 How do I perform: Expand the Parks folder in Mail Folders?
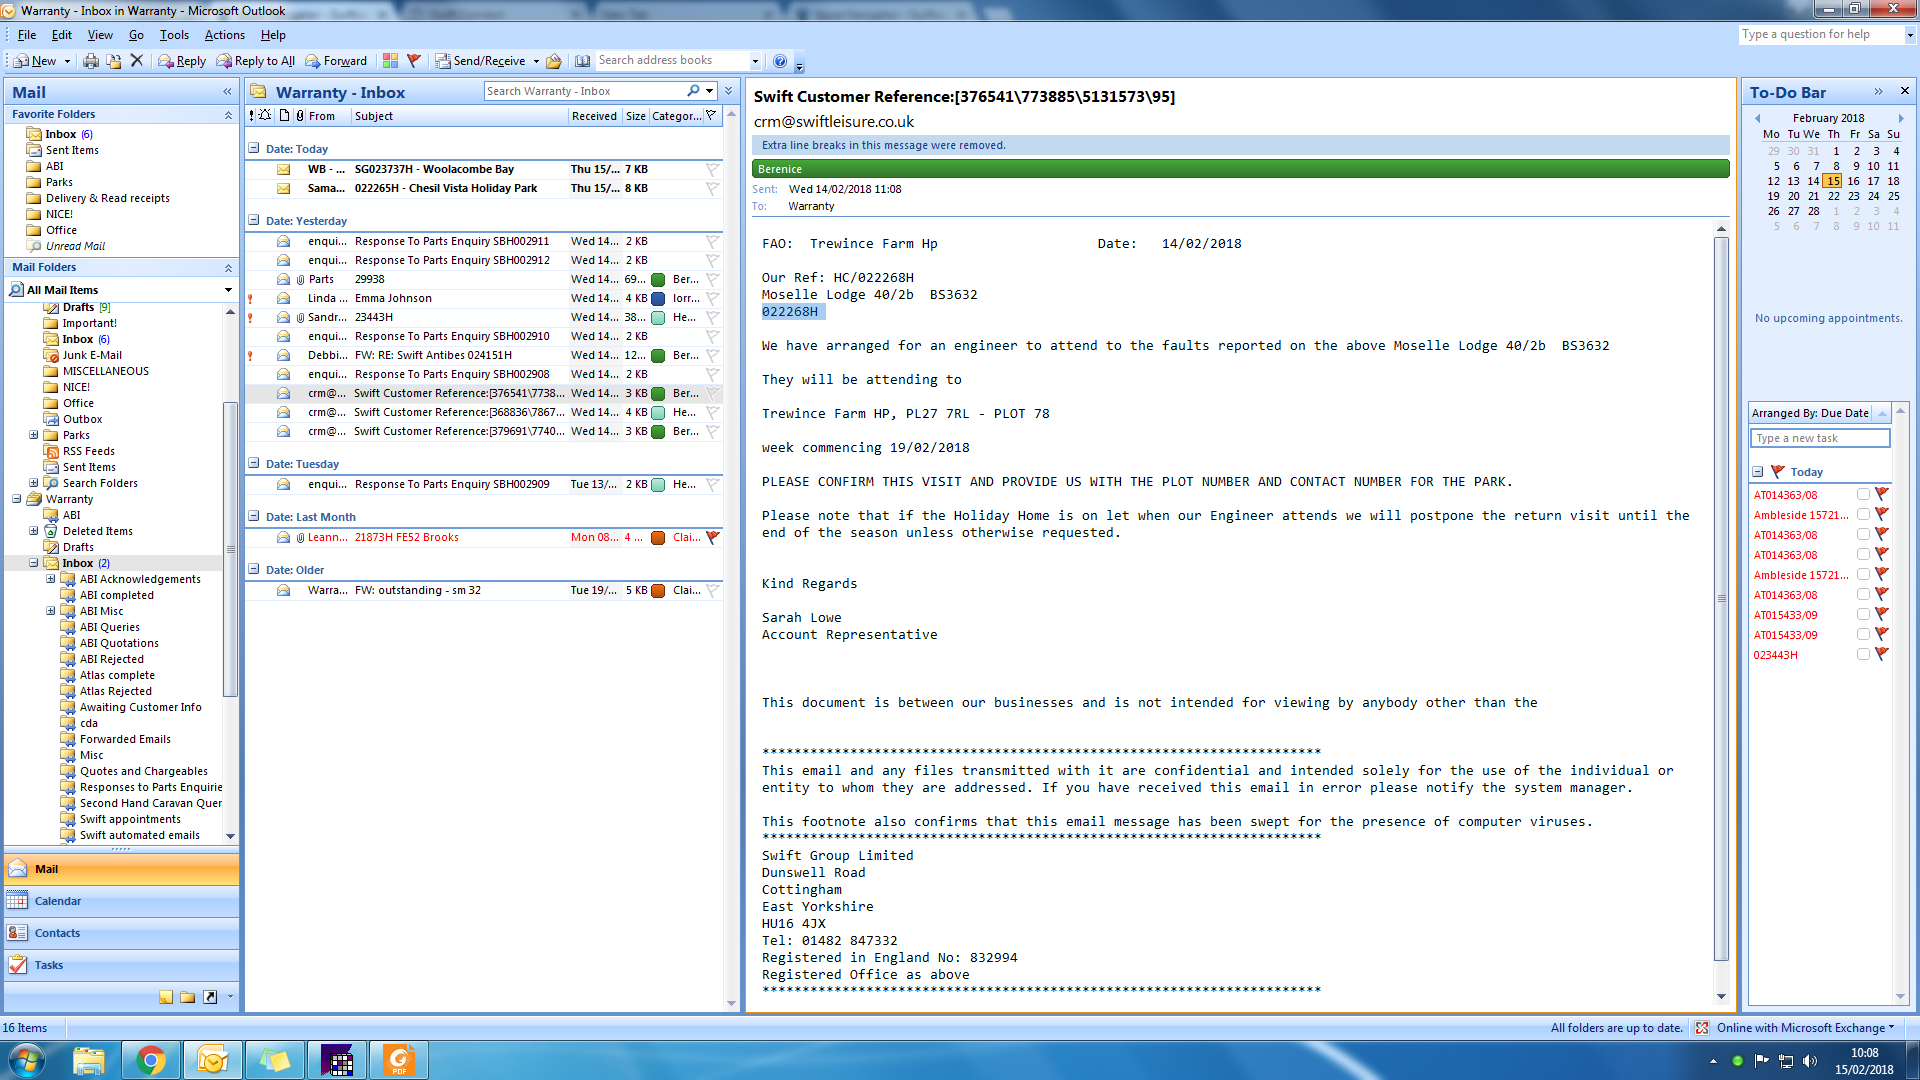(x=34, y=435)
